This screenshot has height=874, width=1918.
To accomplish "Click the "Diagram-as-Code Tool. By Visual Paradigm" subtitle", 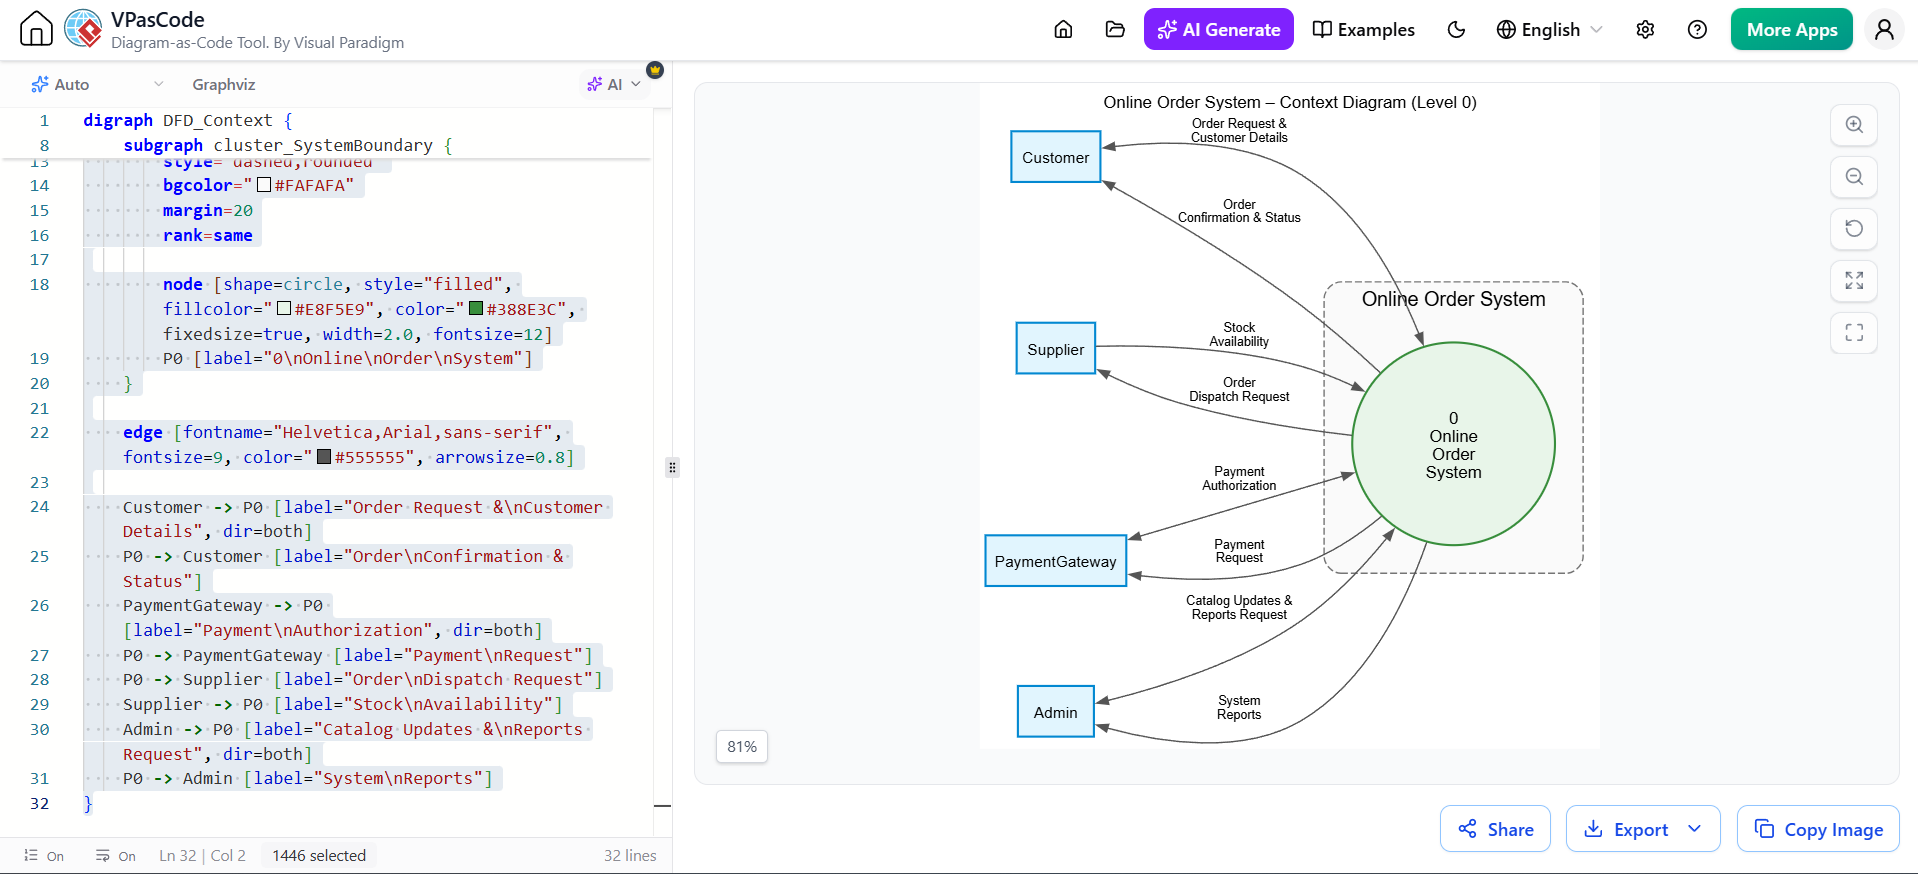I will coord(258,42).
